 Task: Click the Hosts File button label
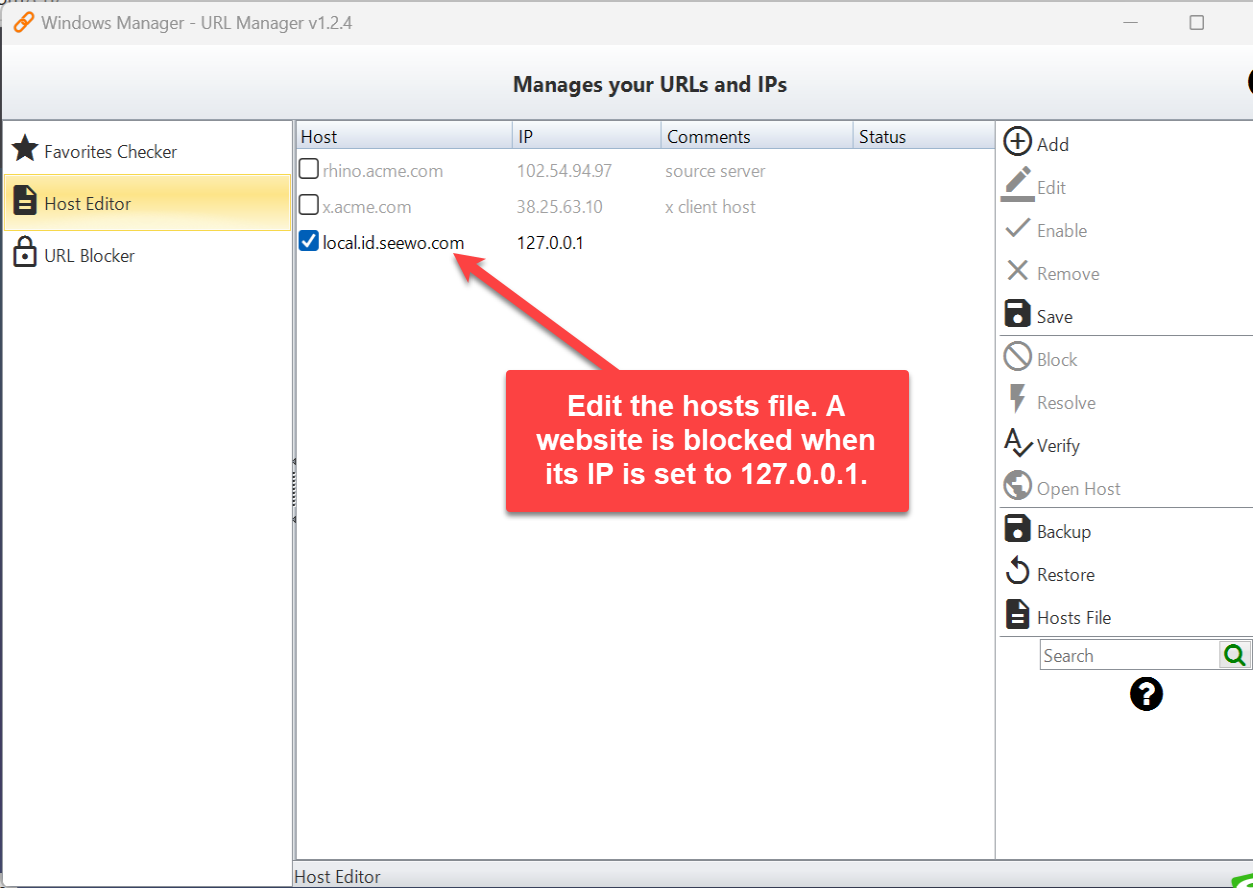1074,617
